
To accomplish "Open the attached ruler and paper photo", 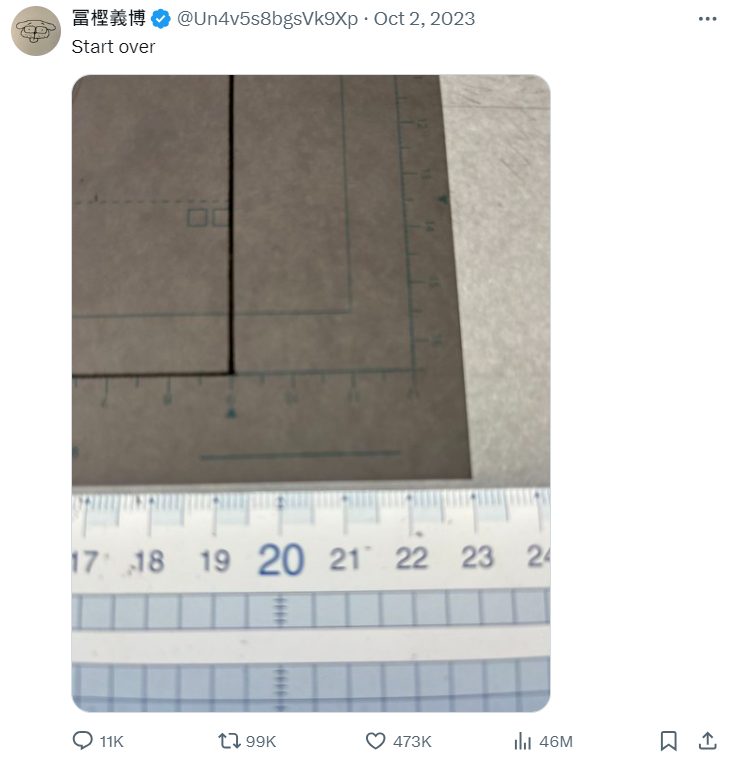I will (x=311, y=394).
